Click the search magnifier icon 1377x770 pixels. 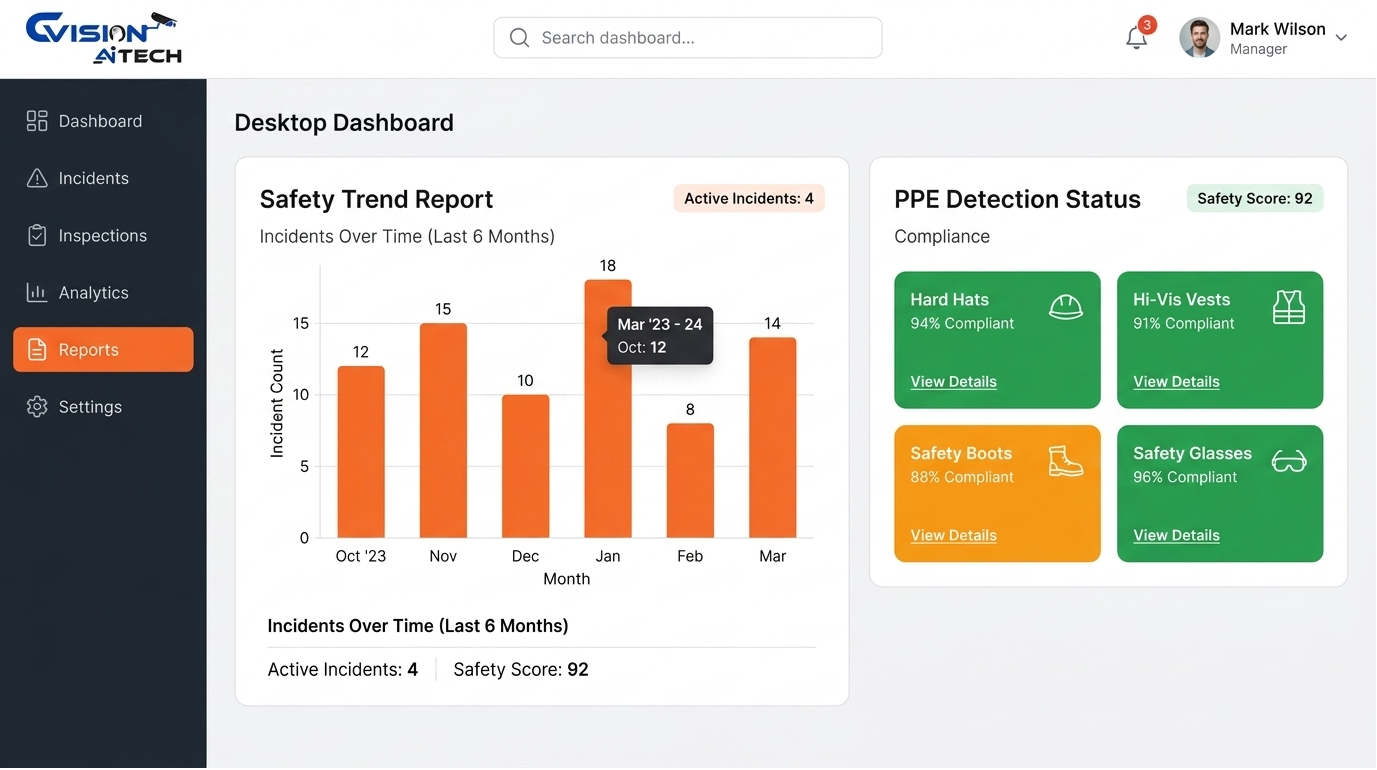coord(519,38)
